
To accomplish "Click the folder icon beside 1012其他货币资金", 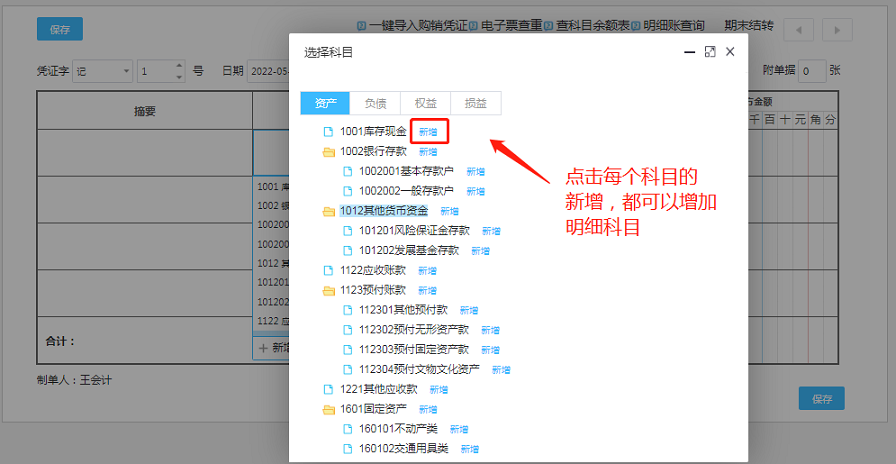I will 329,211.
